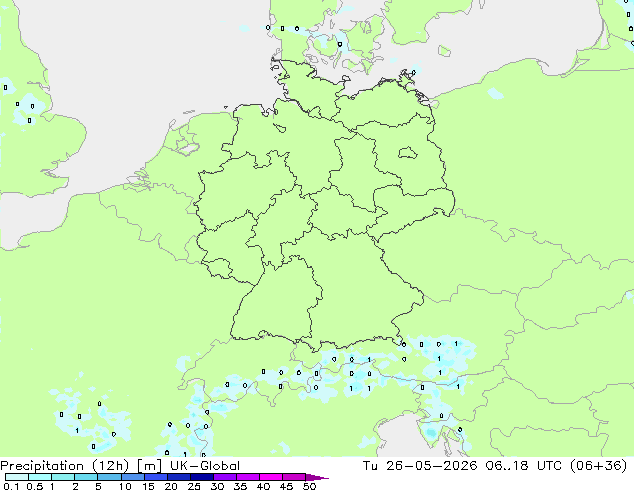Click the 25–30 navy legend swatch
Screen dimensions: 634x490
201,477
